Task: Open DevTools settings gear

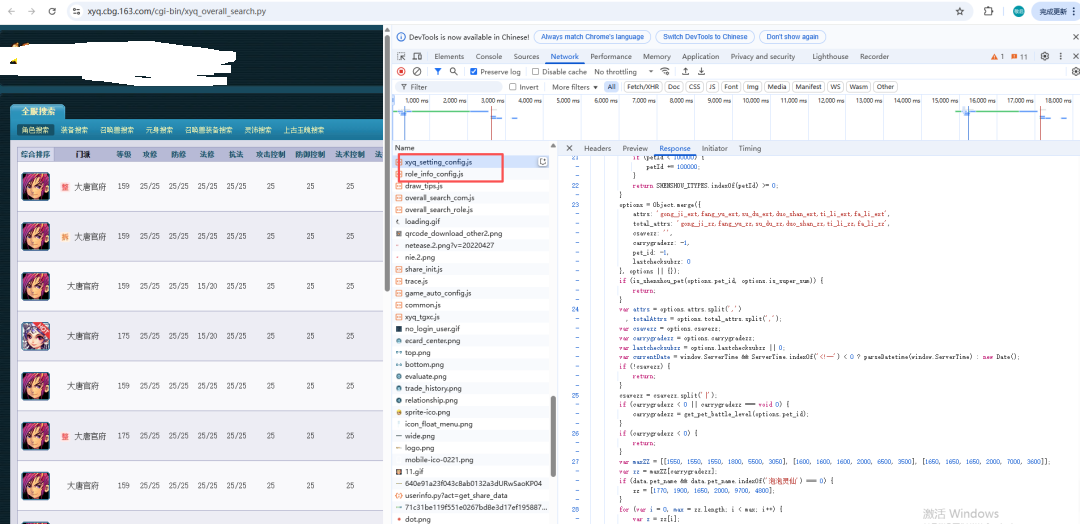Action: tap(1045, 56)
